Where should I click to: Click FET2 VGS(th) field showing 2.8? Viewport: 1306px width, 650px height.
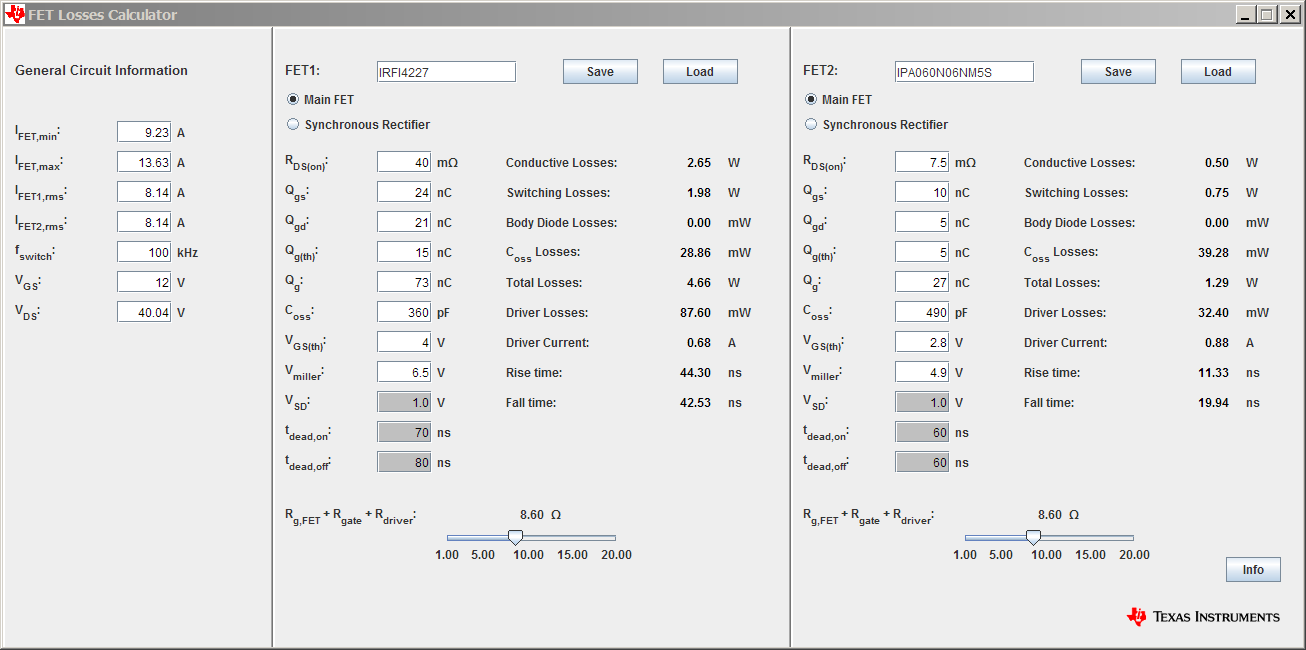922,342
